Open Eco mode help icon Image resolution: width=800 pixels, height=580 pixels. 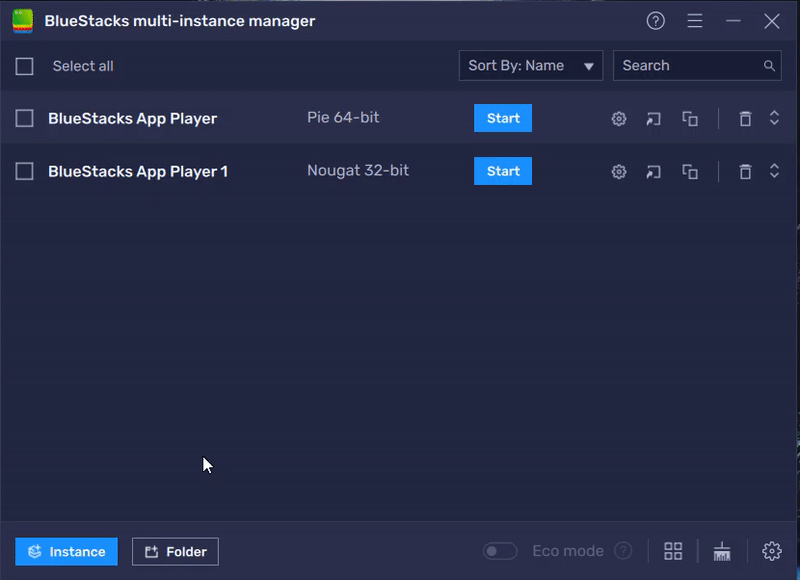[x=623, y=551]
